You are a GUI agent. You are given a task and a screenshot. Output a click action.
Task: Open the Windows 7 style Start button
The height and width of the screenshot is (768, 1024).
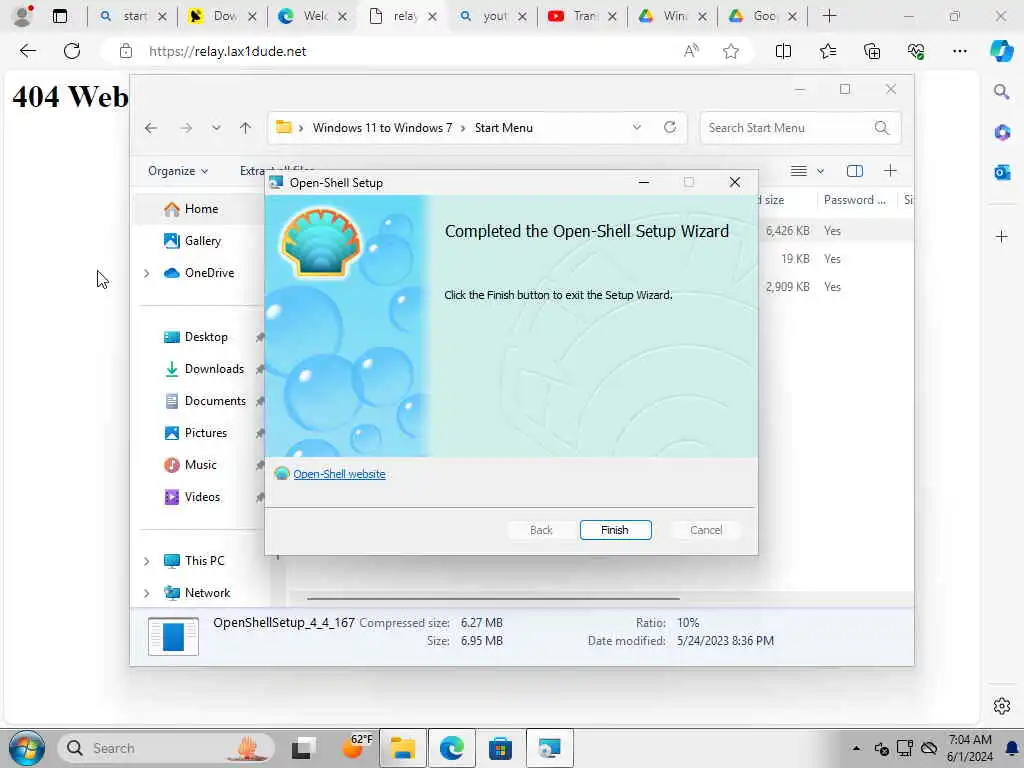(27, 748)
